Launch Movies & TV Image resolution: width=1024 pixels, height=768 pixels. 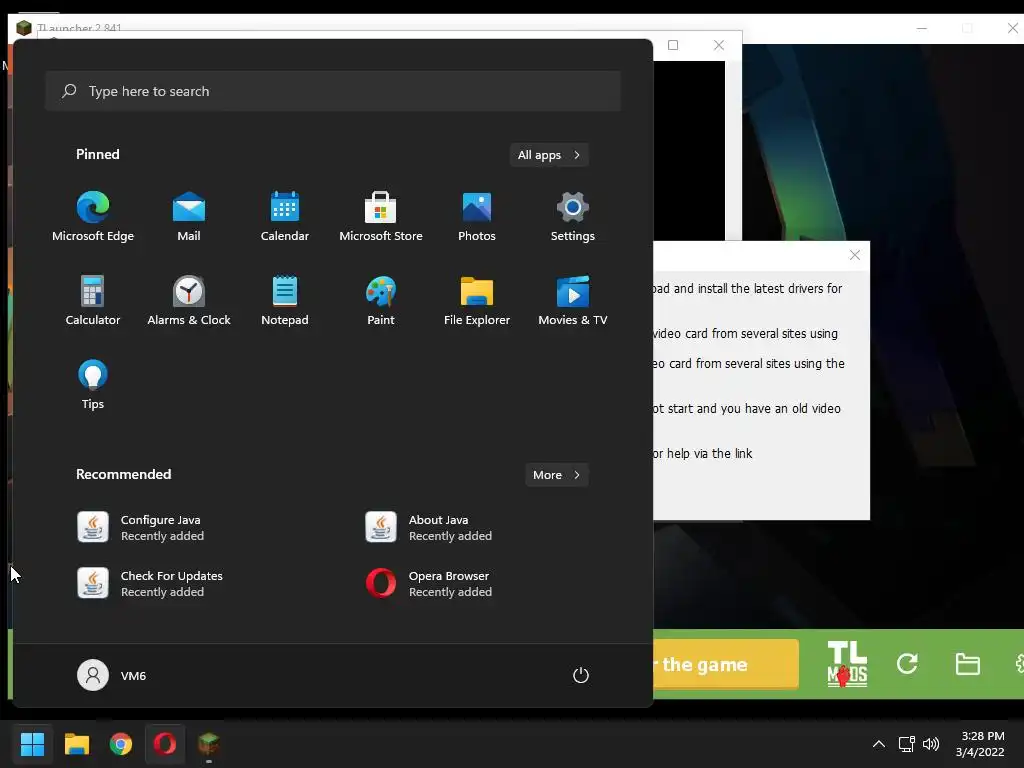(x=573, y=300)
